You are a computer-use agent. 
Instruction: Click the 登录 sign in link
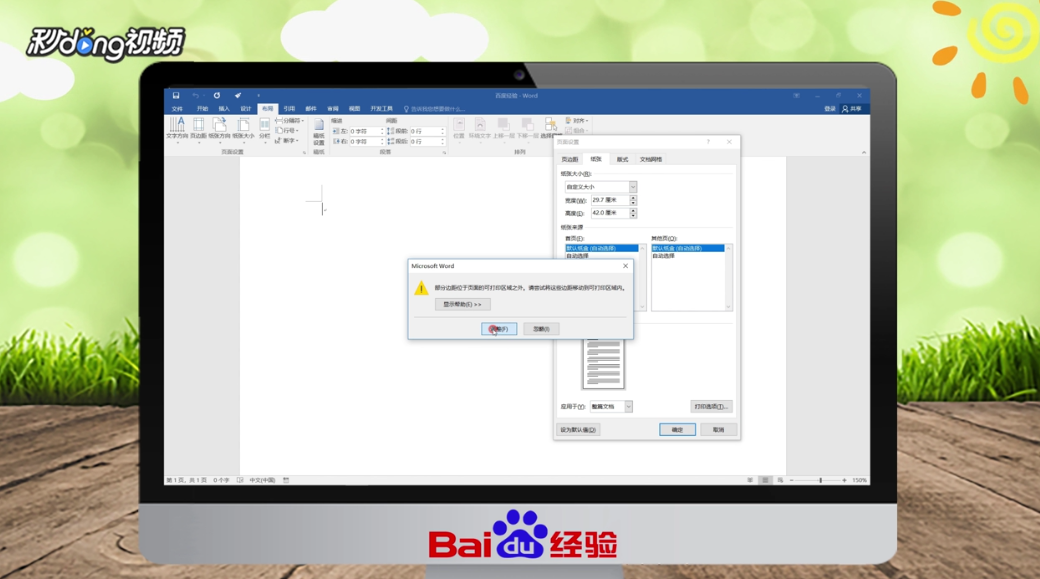830,109
